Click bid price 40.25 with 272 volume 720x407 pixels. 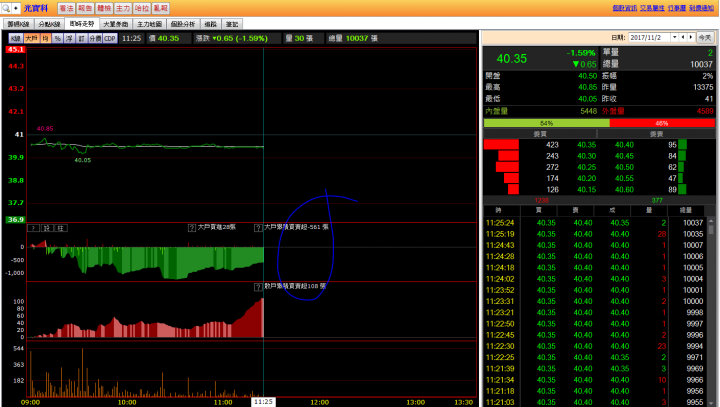coord(586,167)
